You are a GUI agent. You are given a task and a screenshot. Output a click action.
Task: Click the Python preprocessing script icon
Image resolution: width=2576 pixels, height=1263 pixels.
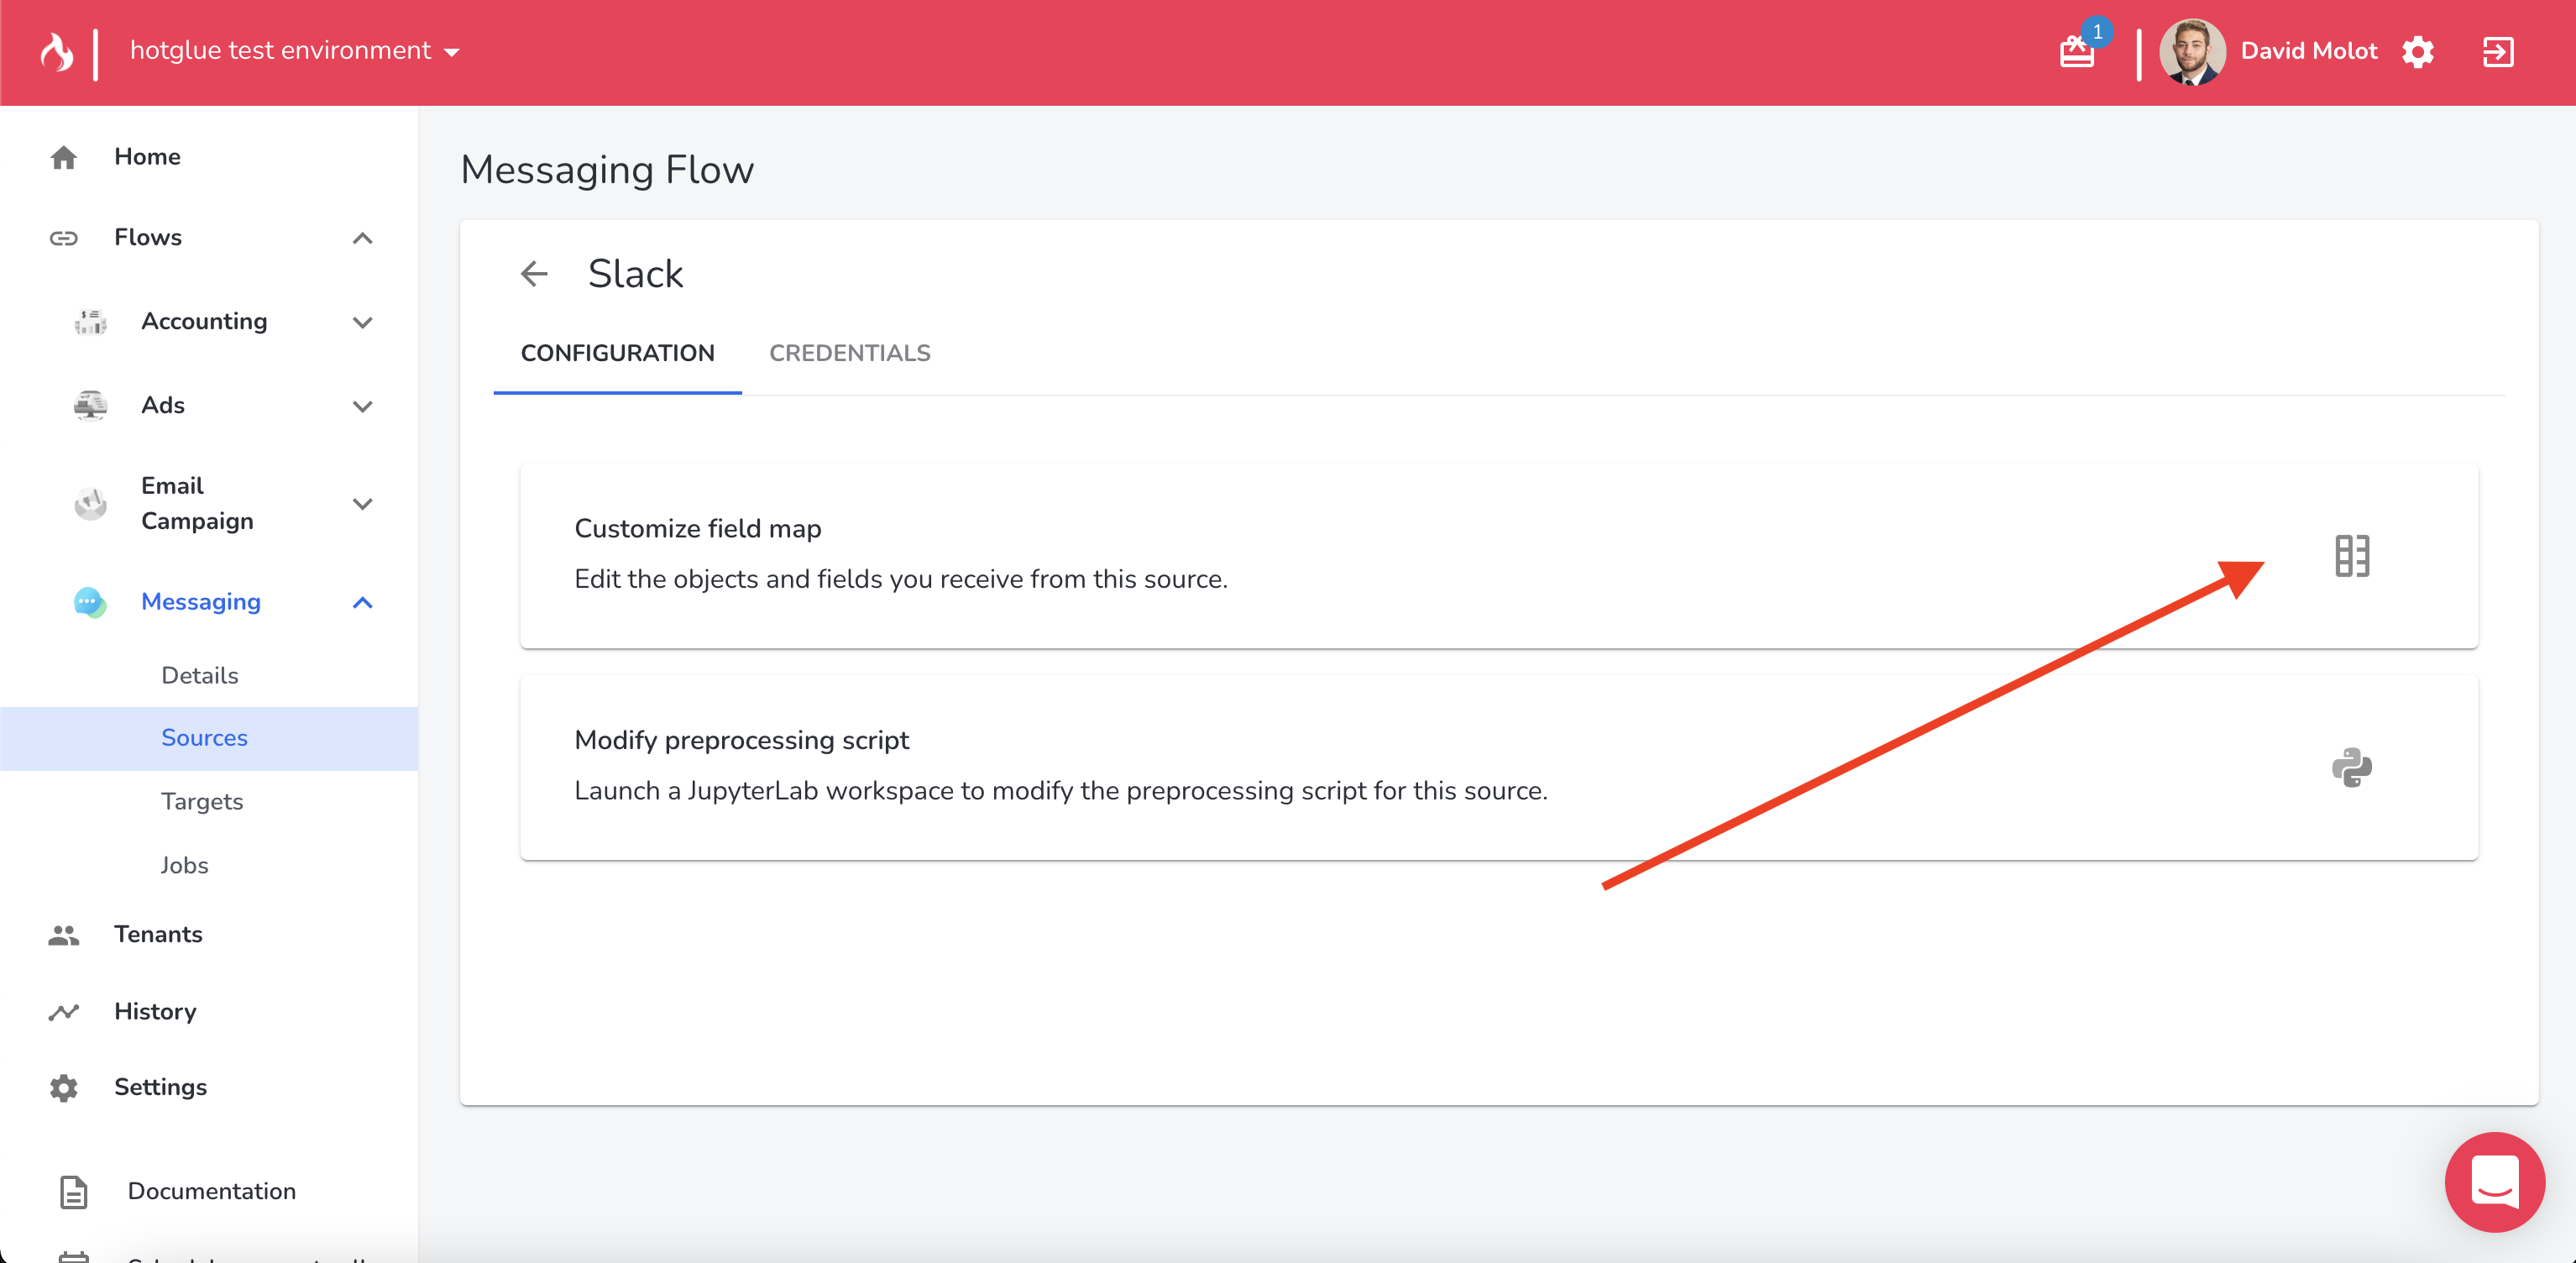pos(2352,768)
